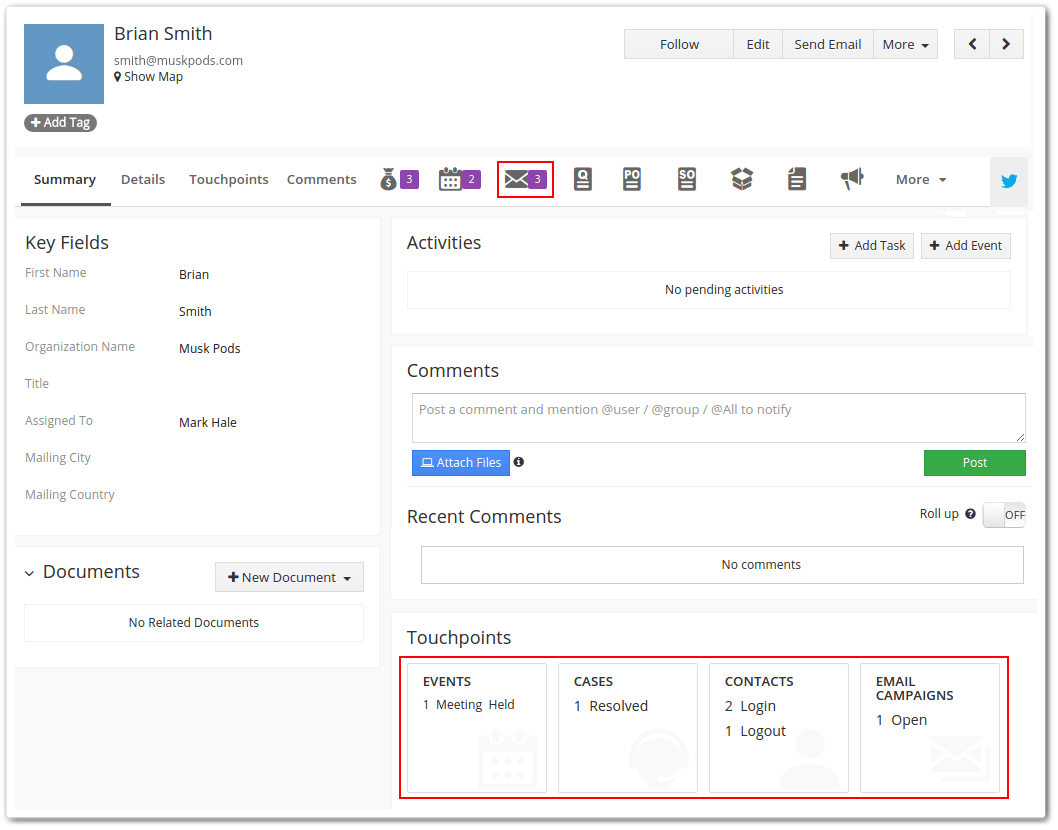The height and width of the screenshot is (830, 1058).
Task: Select the Sales Orders icon
Action: pos(687,178)
